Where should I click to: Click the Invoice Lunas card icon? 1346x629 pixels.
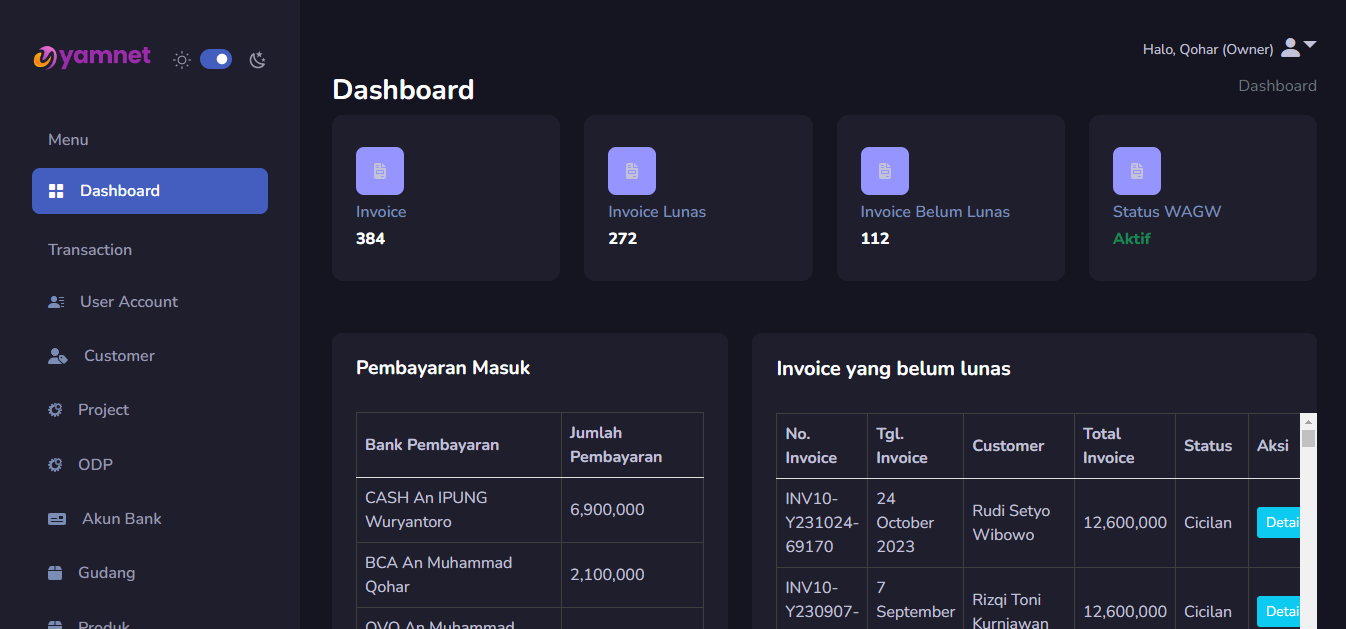[632, 171]
